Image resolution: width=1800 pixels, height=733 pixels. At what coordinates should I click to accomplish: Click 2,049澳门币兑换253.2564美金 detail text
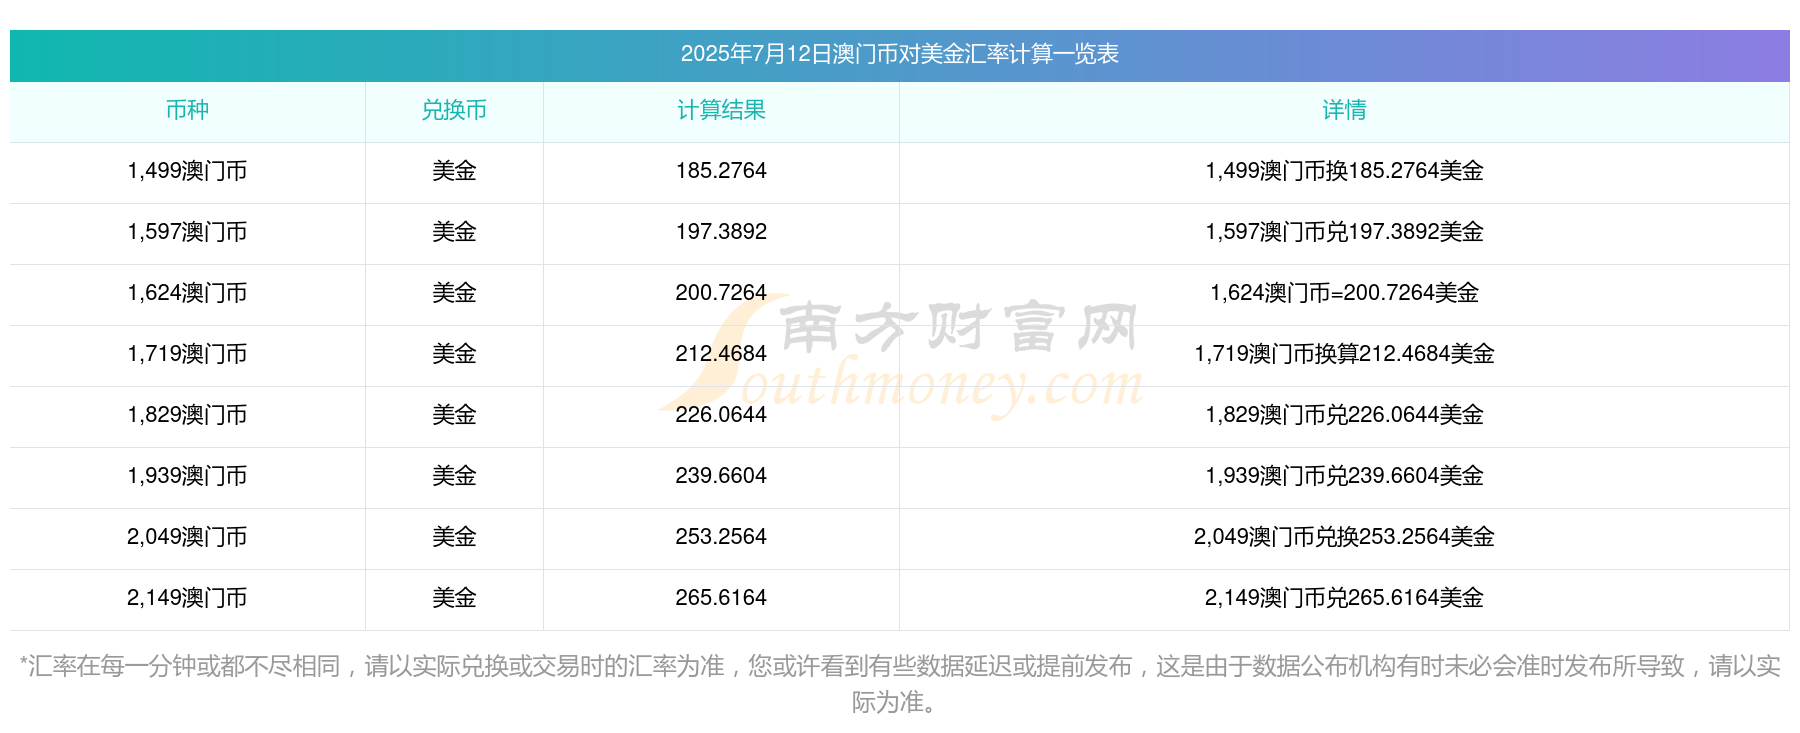click(1344, 537)
